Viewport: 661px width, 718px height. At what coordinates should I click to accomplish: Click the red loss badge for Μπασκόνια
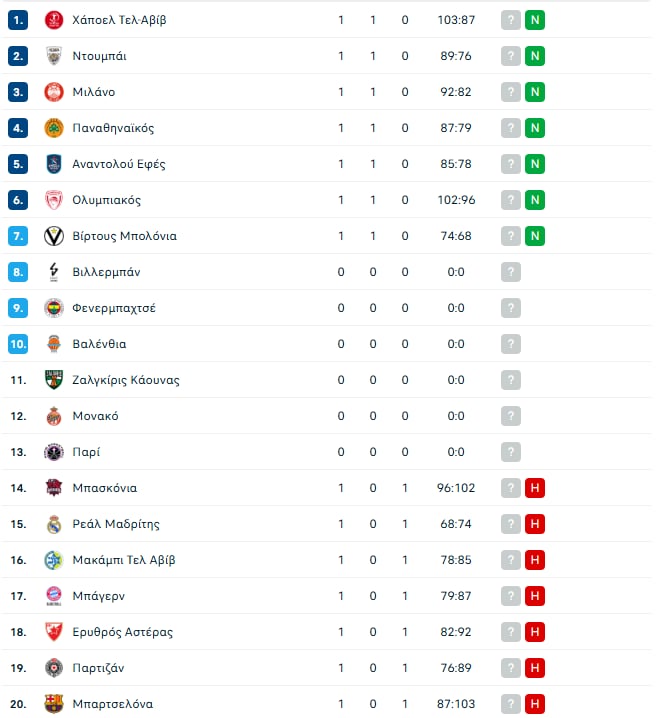pos(536,488)
